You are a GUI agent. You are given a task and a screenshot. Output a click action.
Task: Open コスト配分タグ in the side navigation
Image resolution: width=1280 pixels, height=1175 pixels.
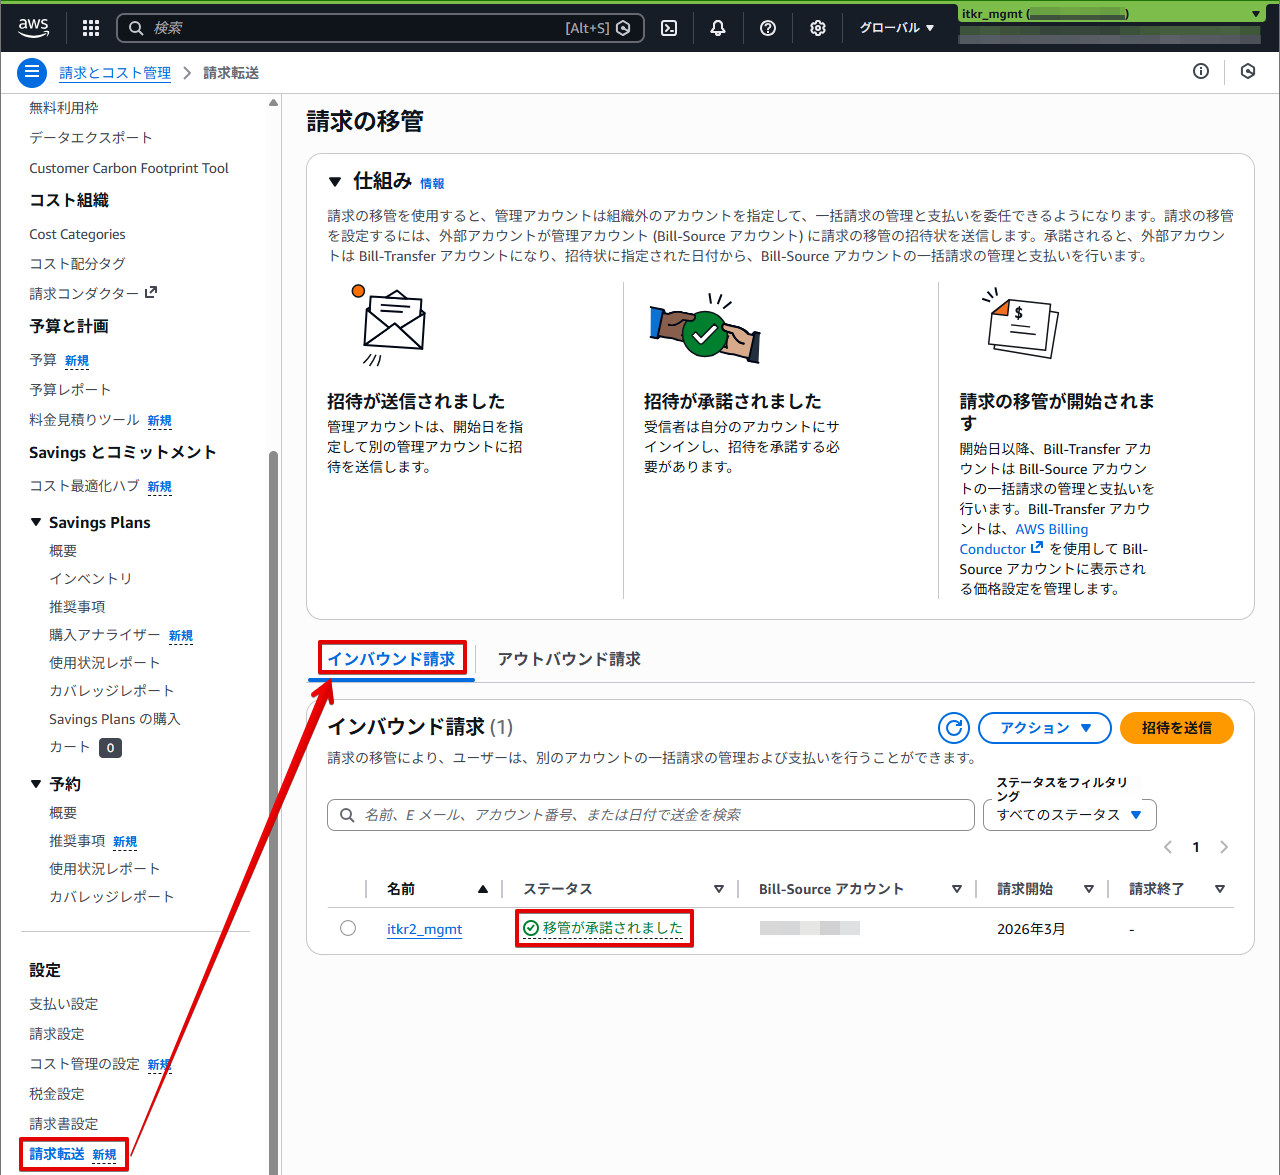tap(77, 264)
